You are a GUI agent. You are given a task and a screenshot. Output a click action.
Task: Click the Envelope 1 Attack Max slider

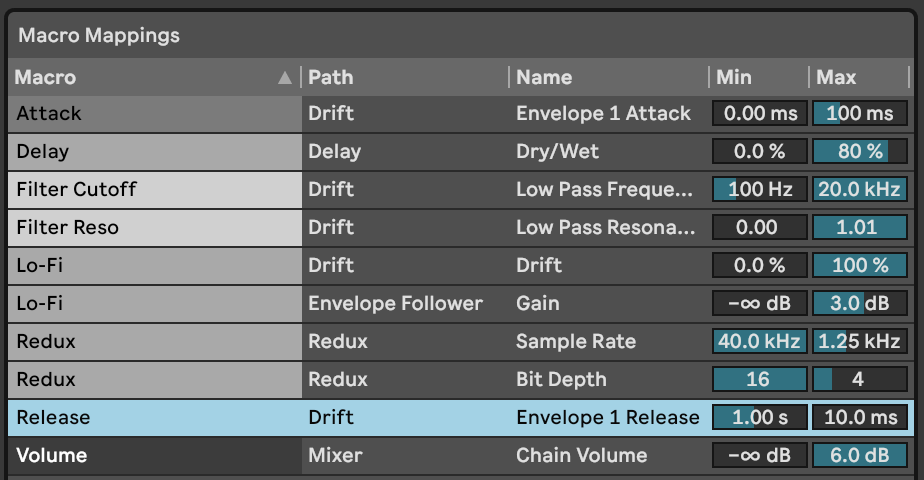coord(860,114)
